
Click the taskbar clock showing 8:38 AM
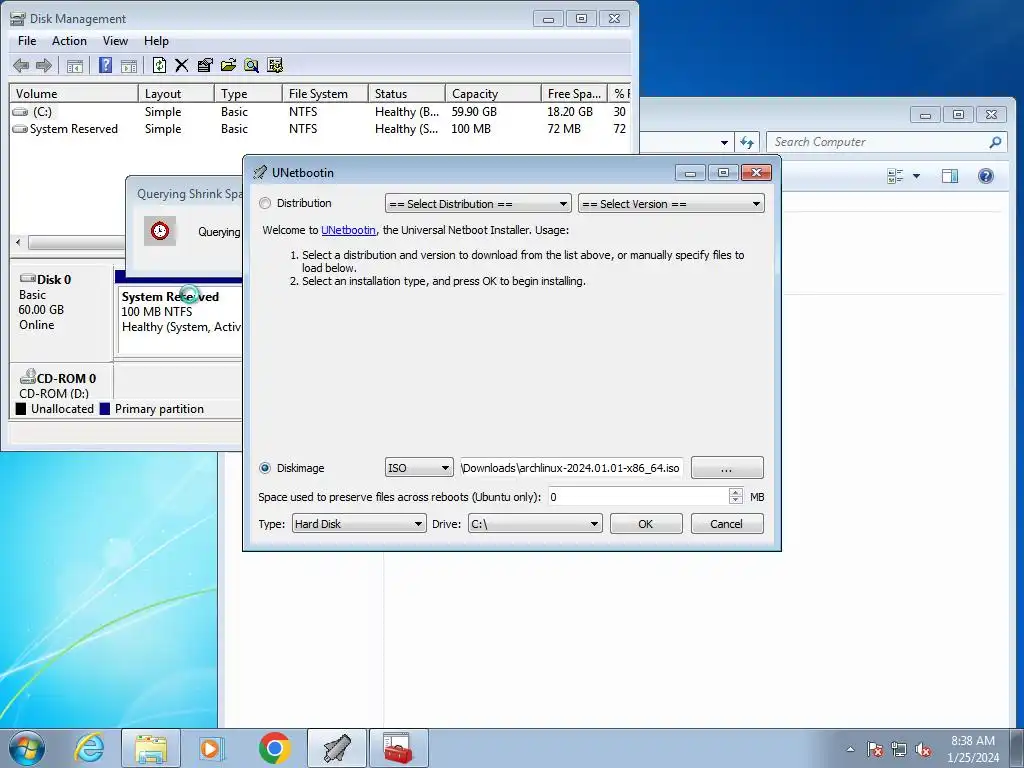click(x=972, y=748)
